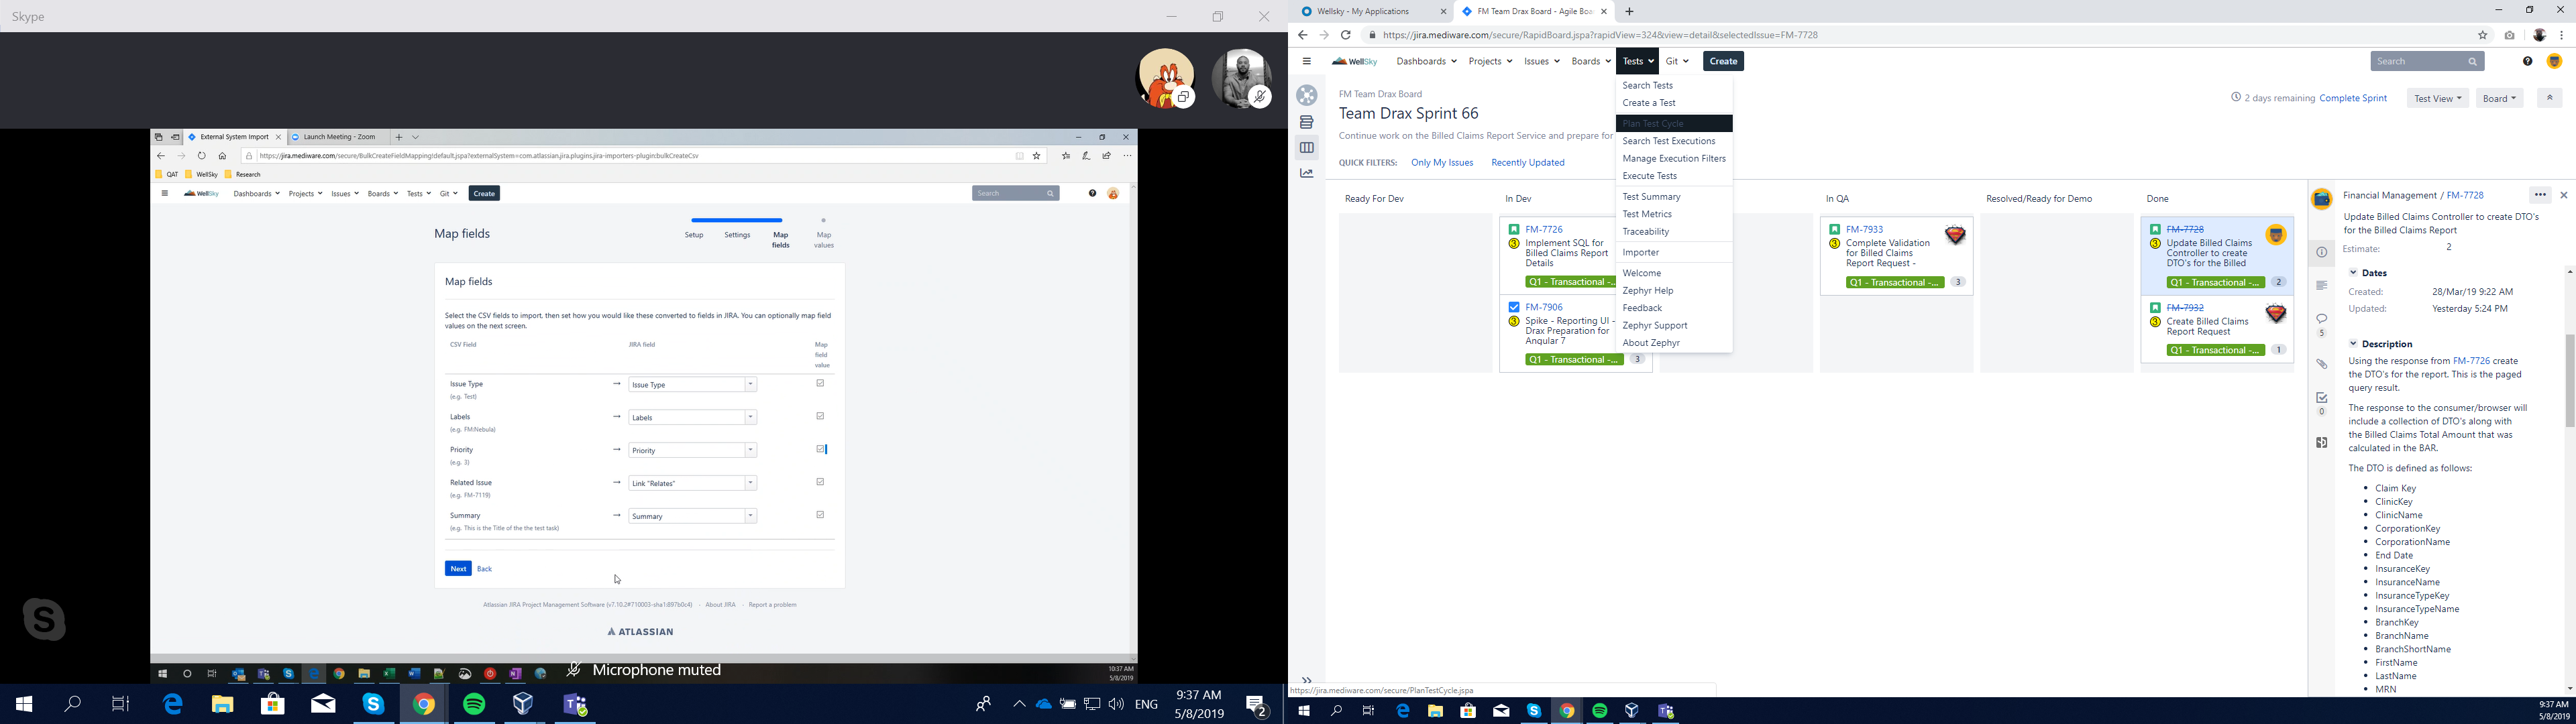Open Microsoft Teams from the left taskbar

575,705
